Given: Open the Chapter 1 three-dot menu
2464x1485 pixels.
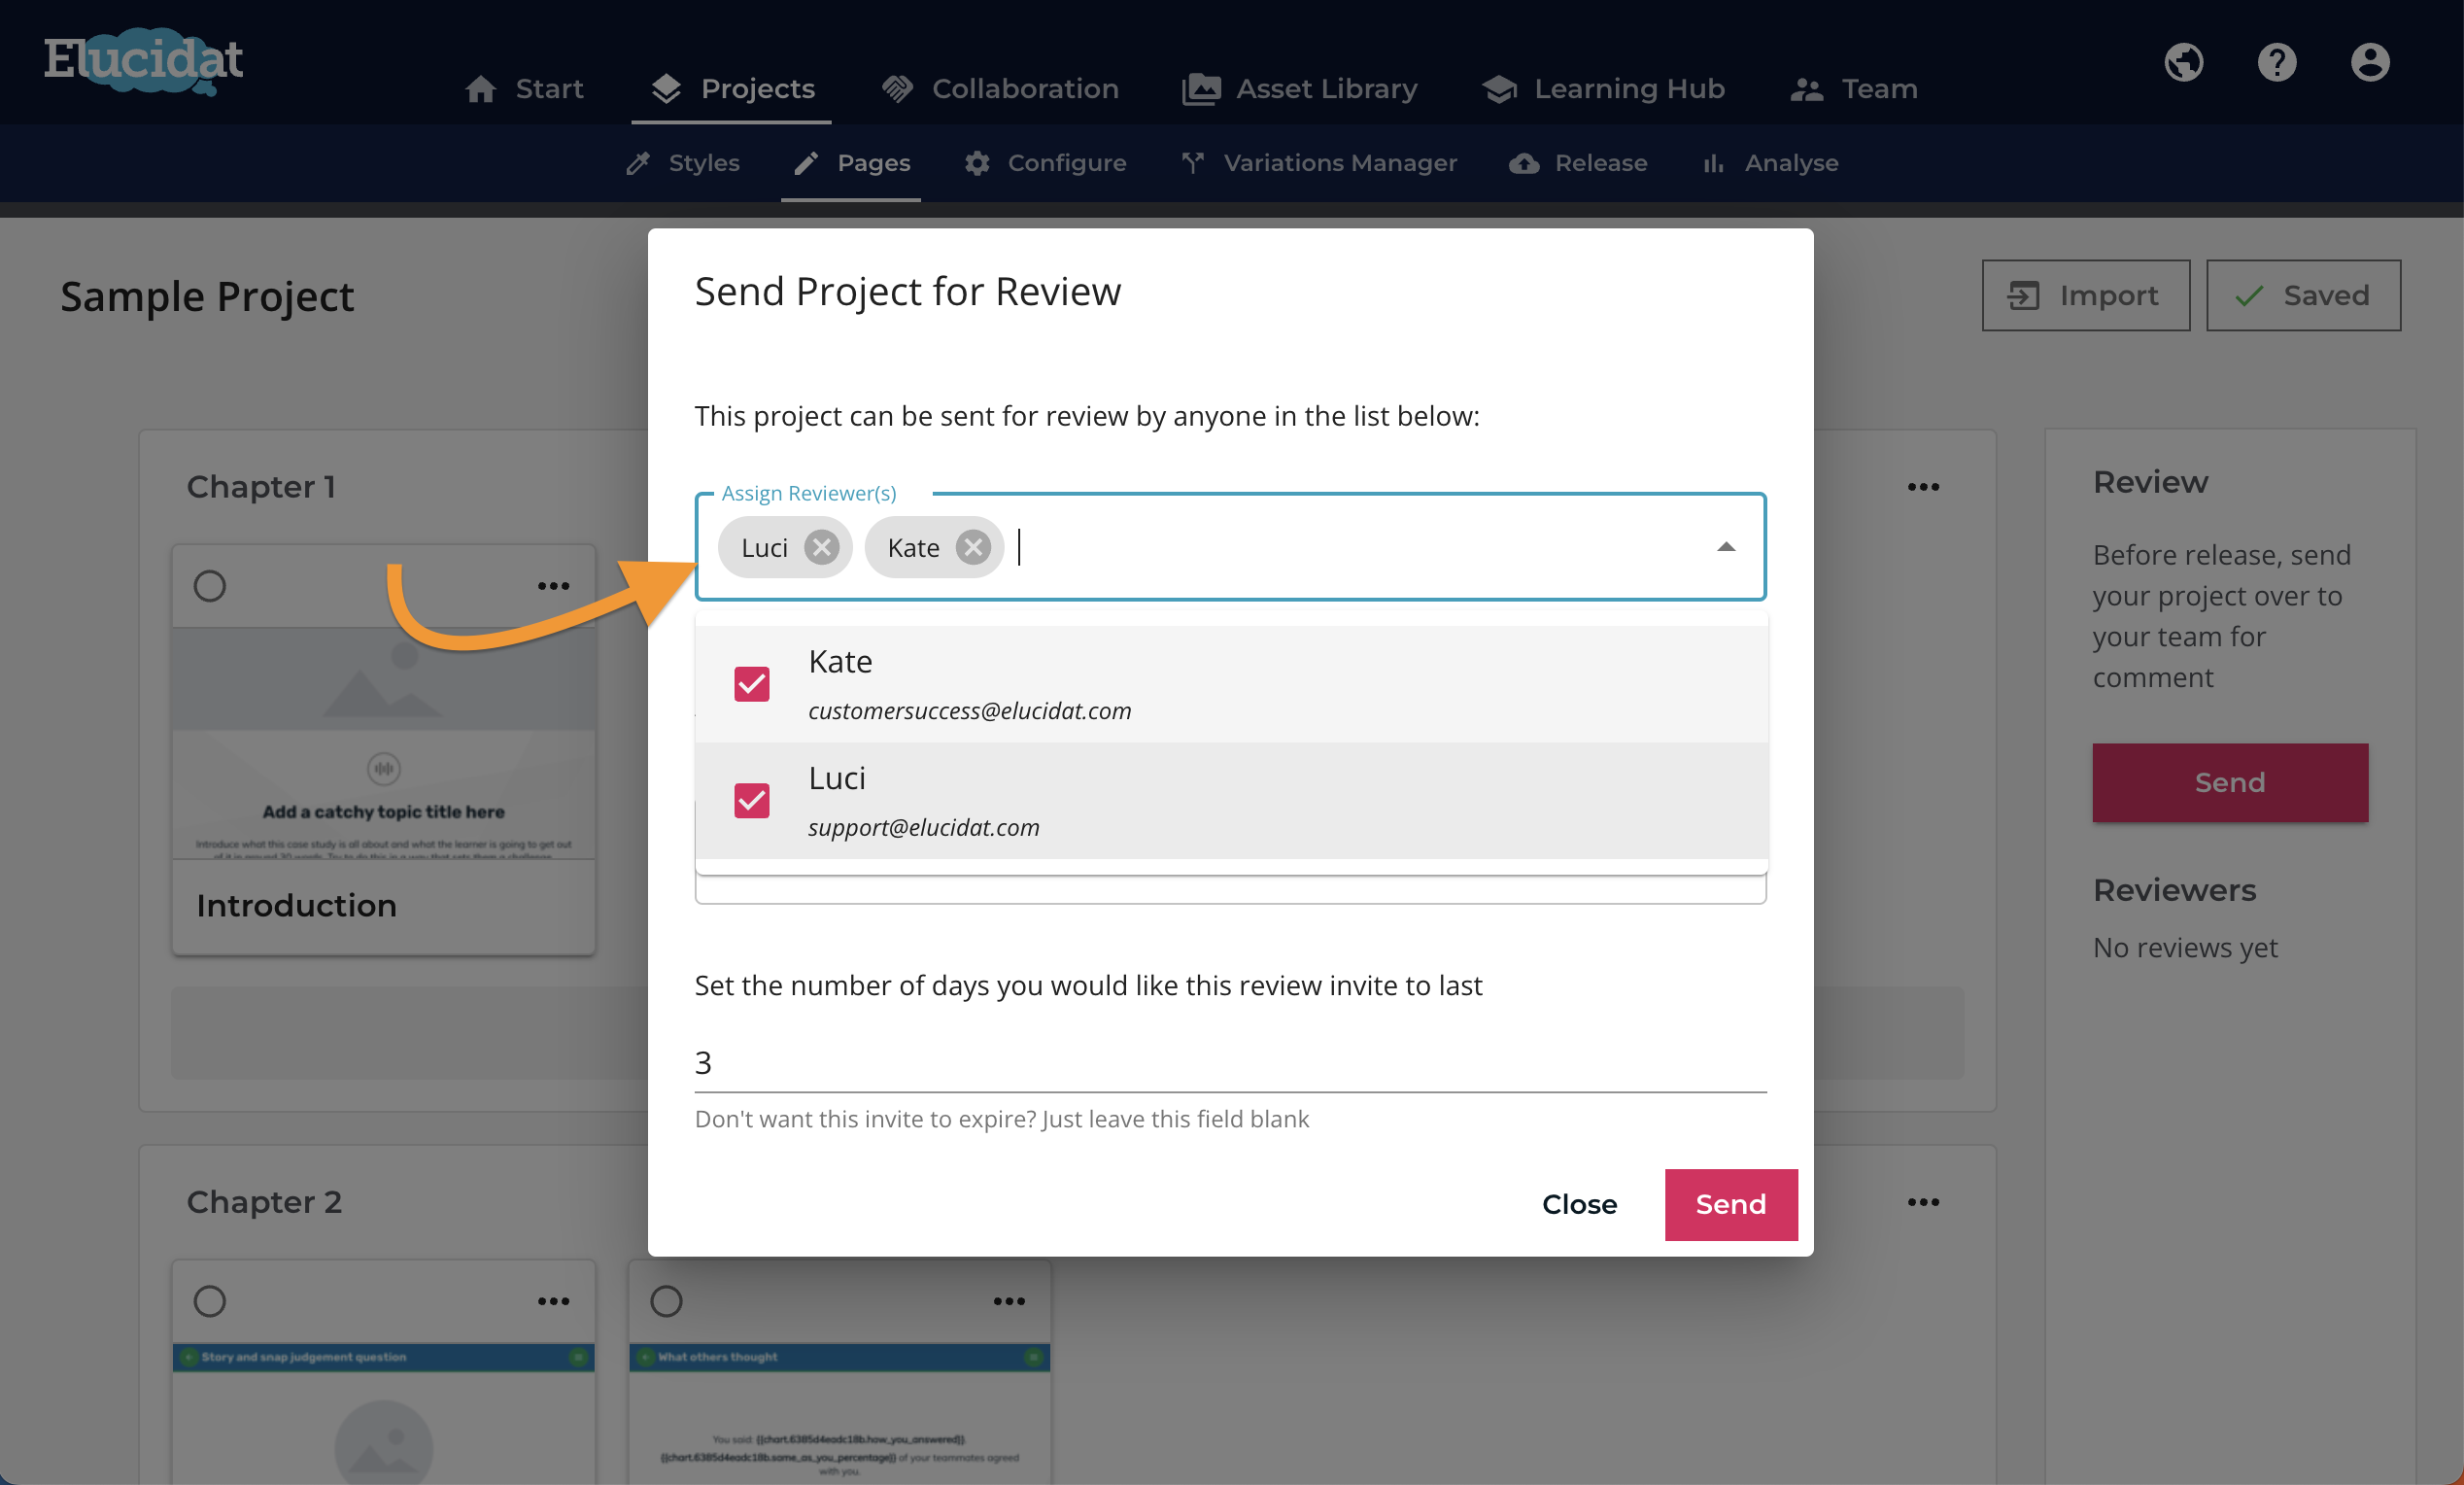Looking at the screenshot, I should (1923, 487).
